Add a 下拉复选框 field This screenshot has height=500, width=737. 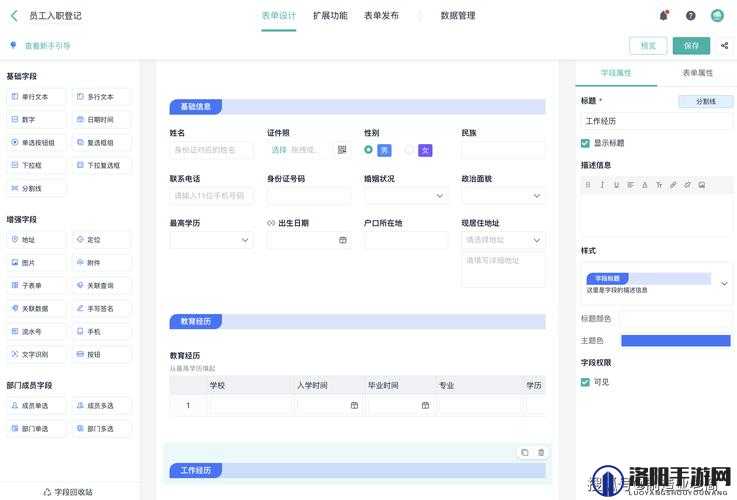pos(102,165)
